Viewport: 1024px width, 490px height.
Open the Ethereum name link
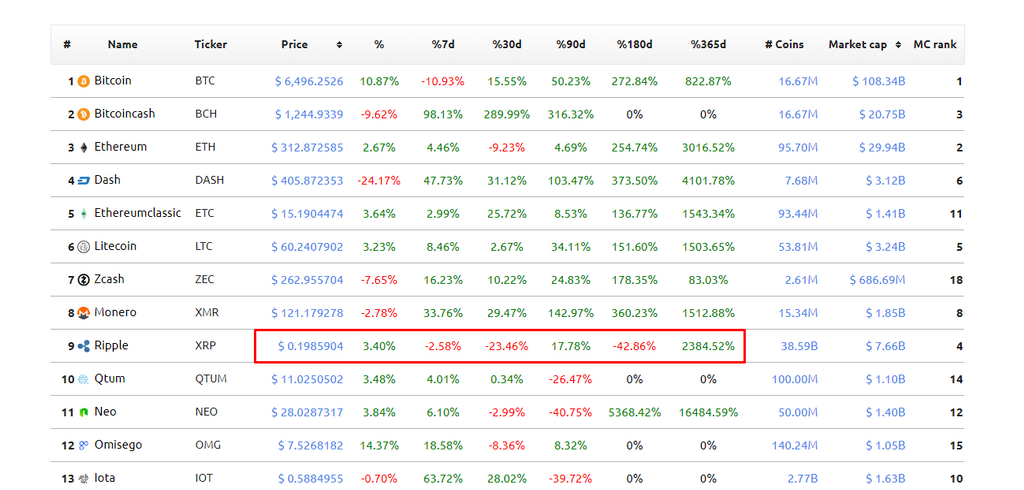click(120, 147)
